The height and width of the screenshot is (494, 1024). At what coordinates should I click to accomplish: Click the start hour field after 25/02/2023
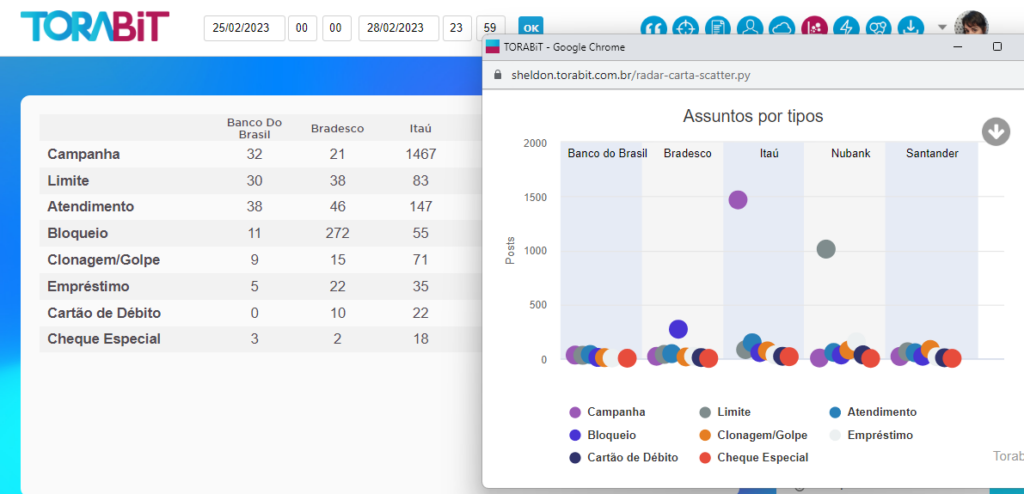[x=302, y=28]
